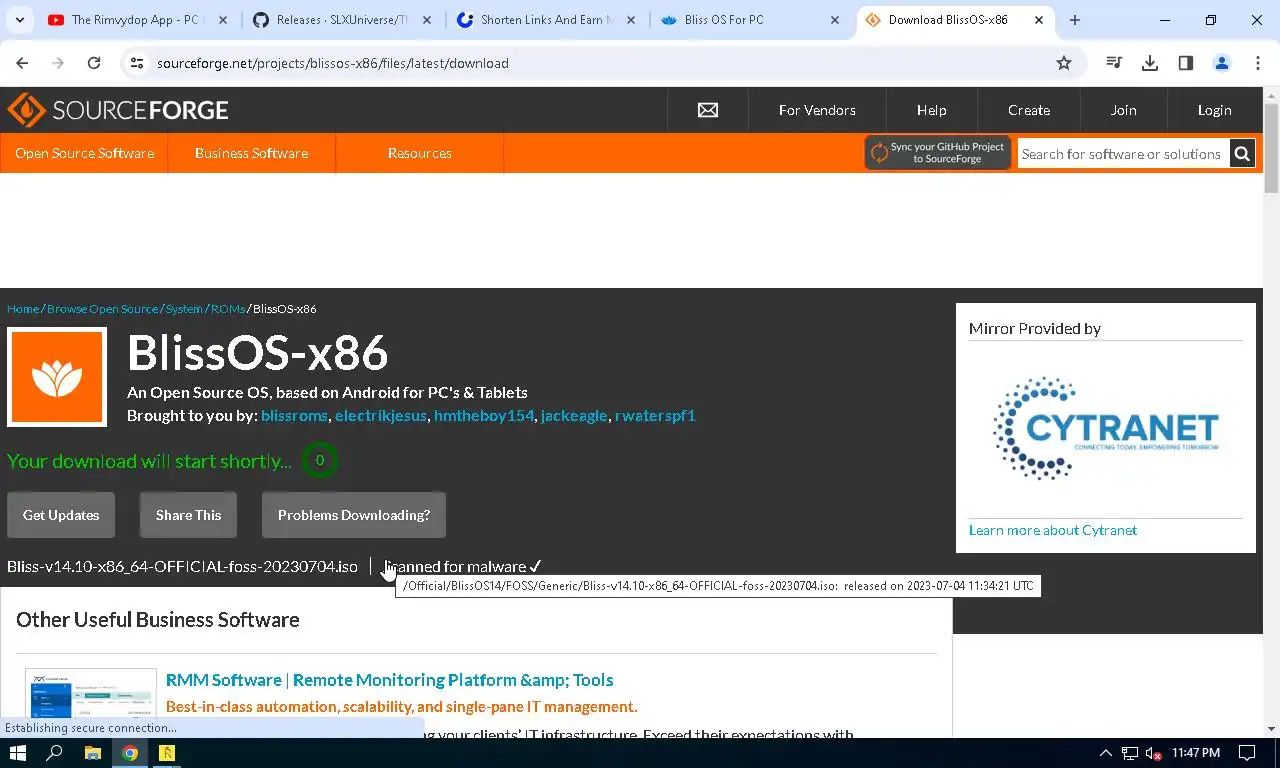Click Join in SourceForge header
The height and width of the screenshot is (768, 1280).
[1123, 110]
